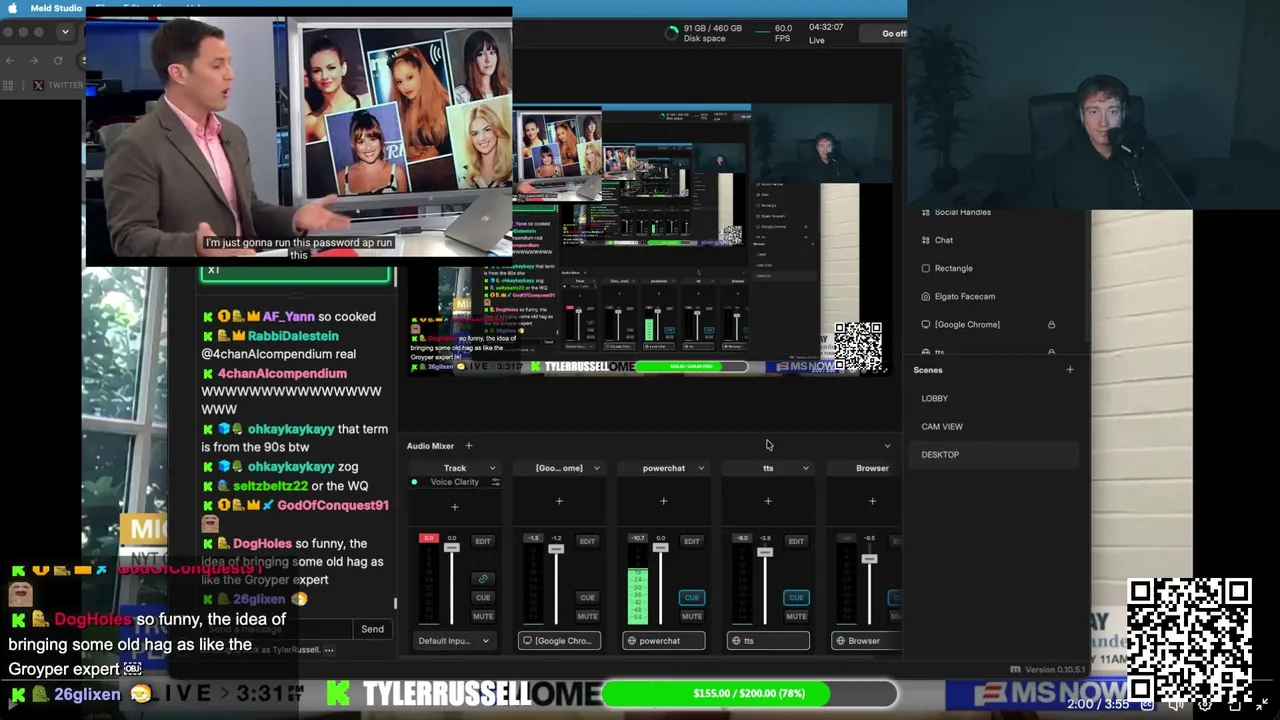Add an effect to Google Chrome channel

(559, 501)
